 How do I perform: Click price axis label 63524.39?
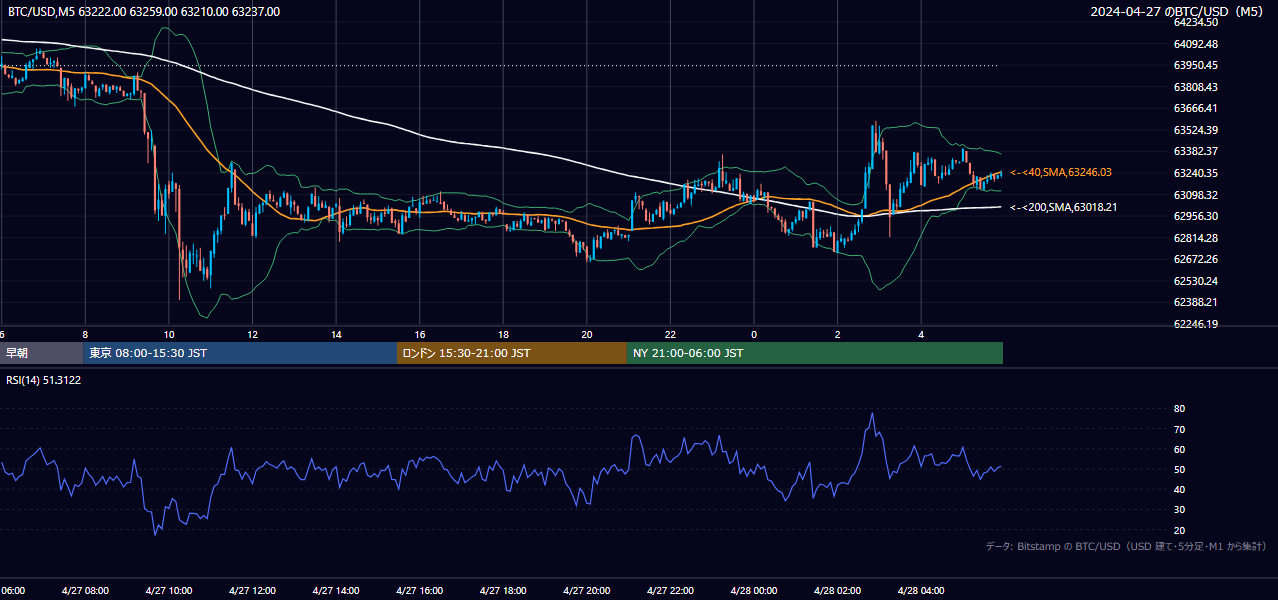pos(1196,130)
